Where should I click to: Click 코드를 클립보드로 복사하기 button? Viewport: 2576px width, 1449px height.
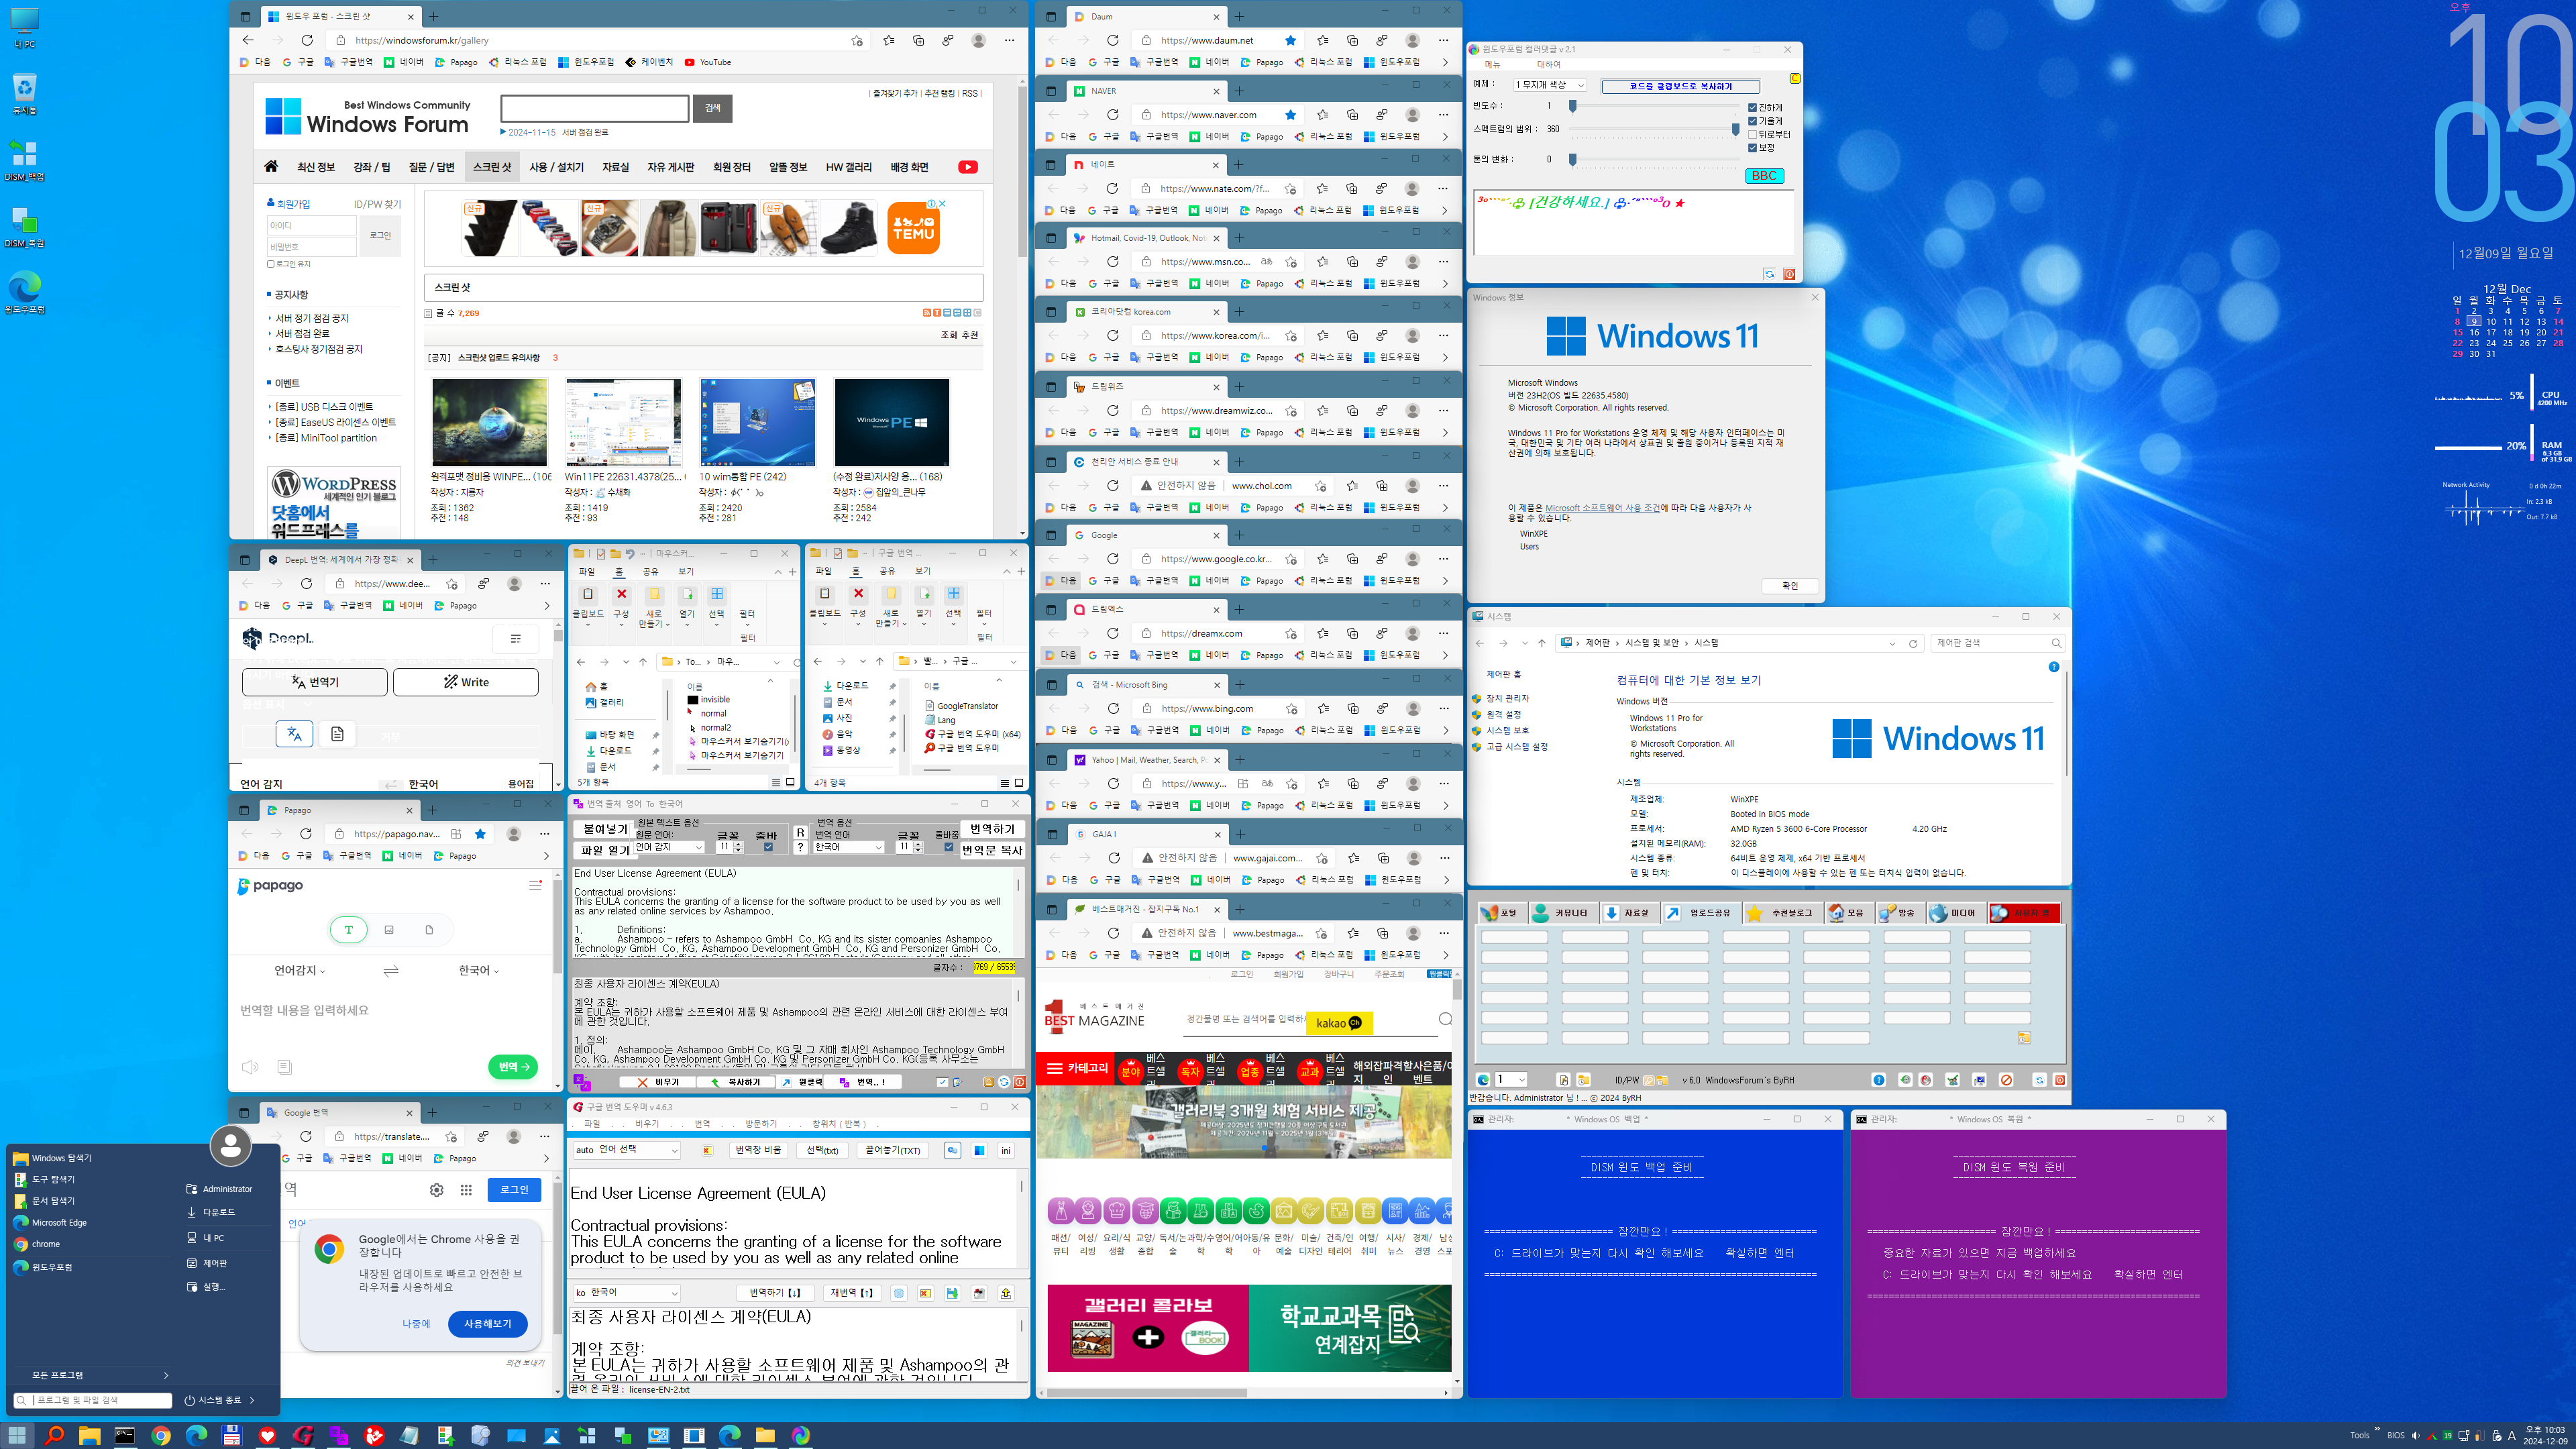(1680, 86)
